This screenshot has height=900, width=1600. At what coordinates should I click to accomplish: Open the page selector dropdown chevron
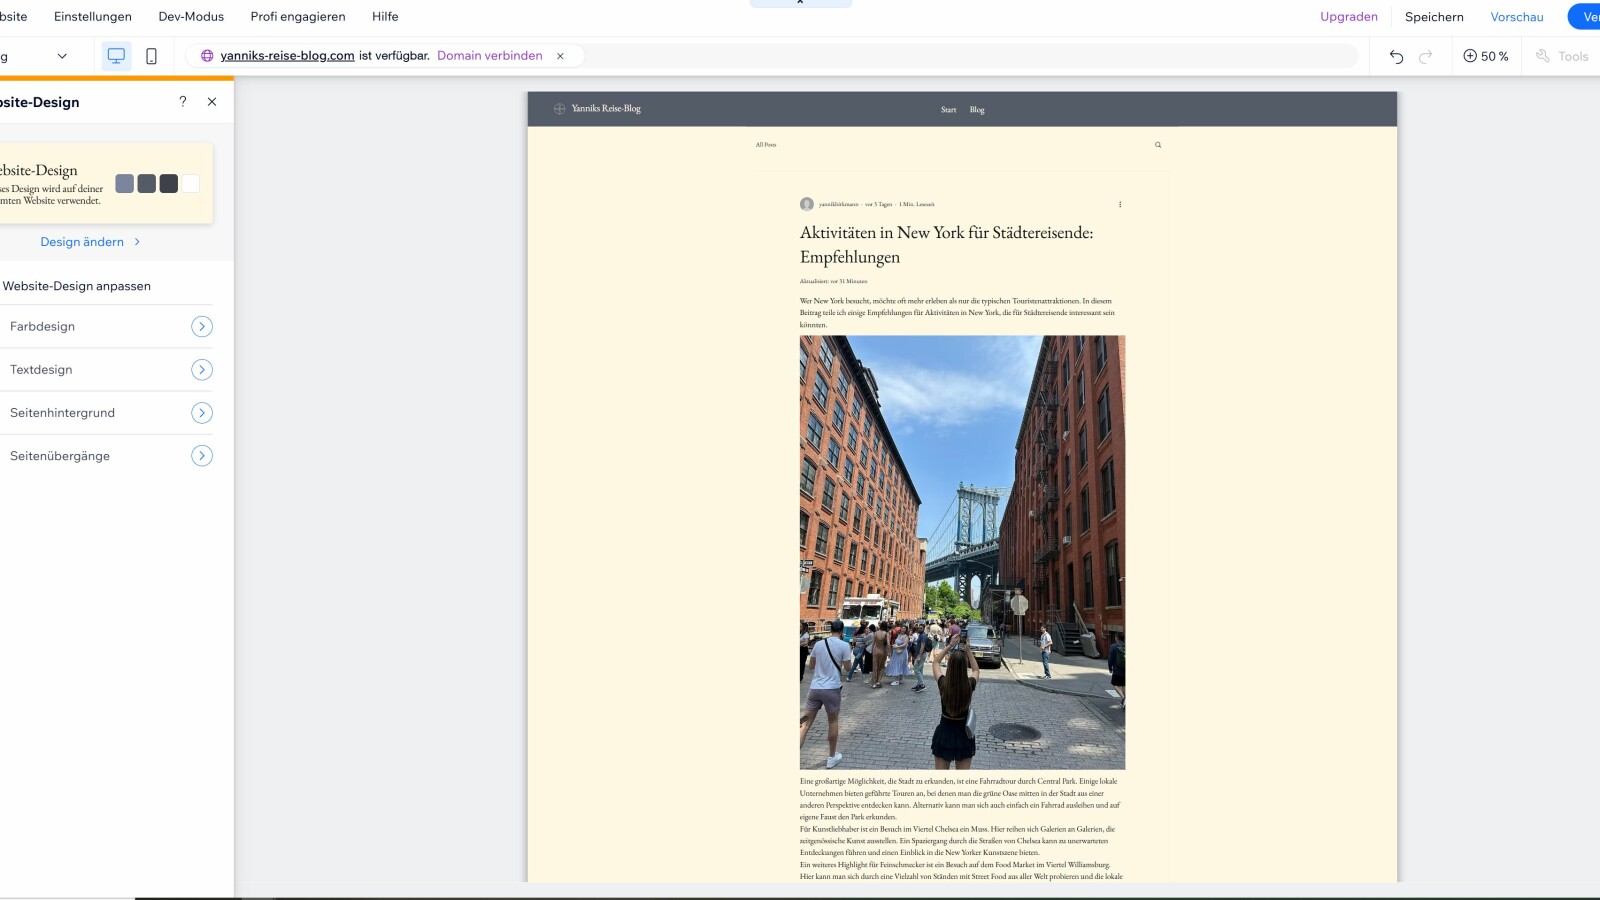[62, 56]
